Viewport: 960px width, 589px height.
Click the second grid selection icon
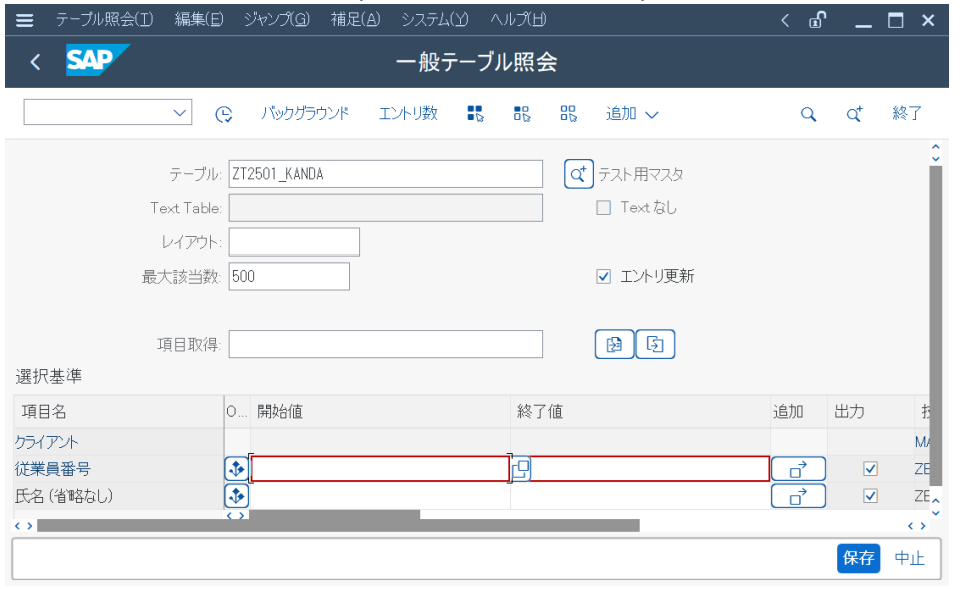point(522,114)
